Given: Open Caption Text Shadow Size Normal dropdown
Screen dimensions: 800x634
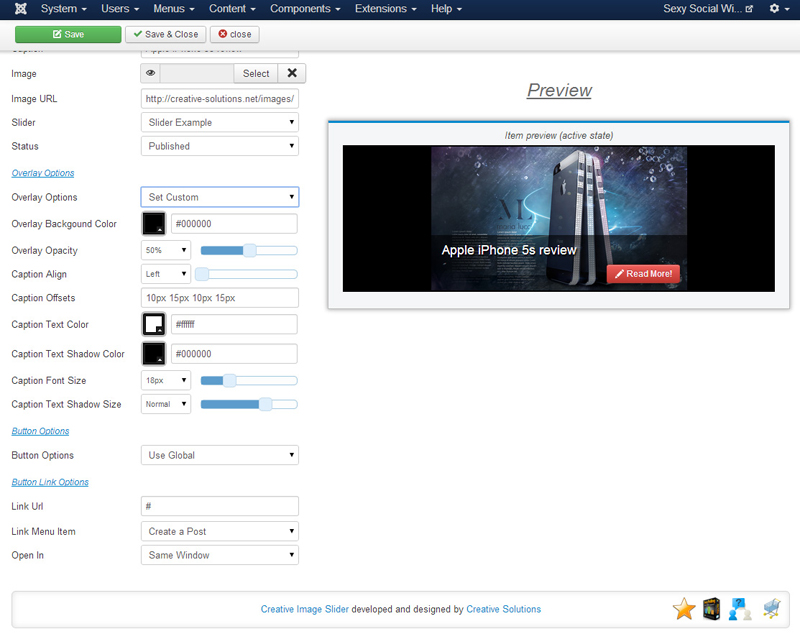Looking at the screenshot, I should click(166, 404).
